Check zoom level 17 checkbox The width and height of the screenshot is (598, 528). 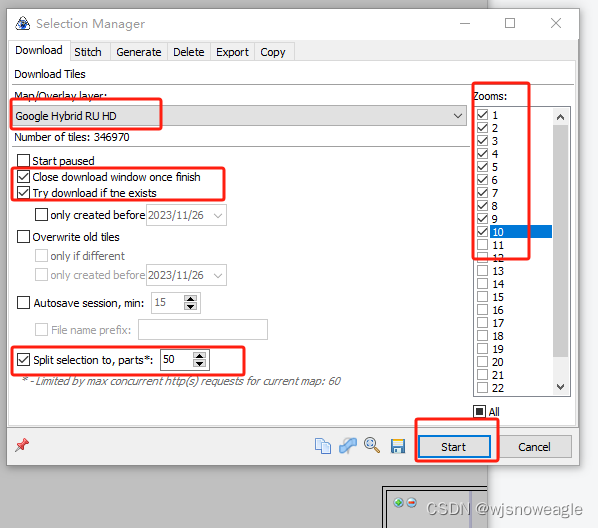tap(482, 323)
